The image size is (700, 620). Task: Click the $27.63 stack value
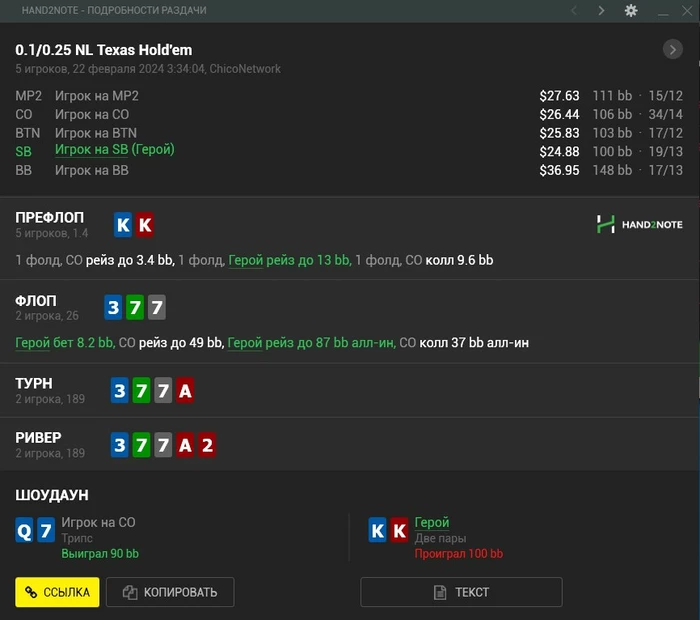tap(559, 96)
